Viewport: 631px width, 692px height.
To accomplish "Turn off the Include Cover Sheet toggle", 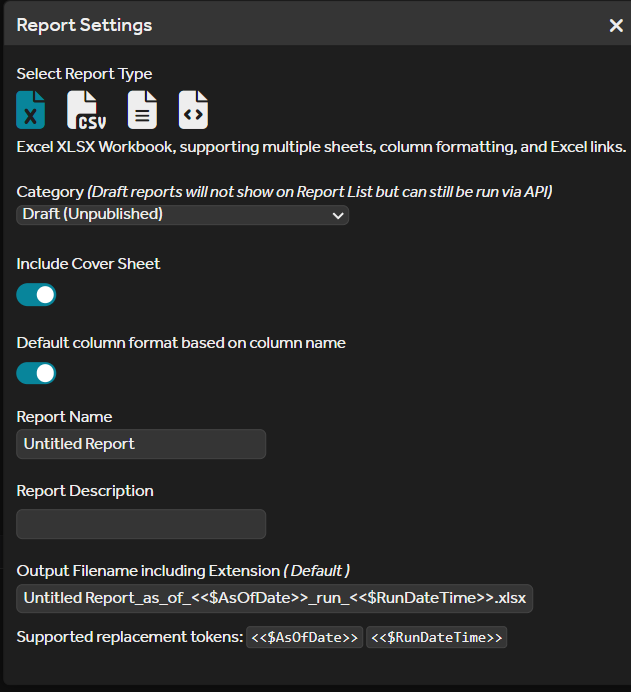I will point(37,295).
